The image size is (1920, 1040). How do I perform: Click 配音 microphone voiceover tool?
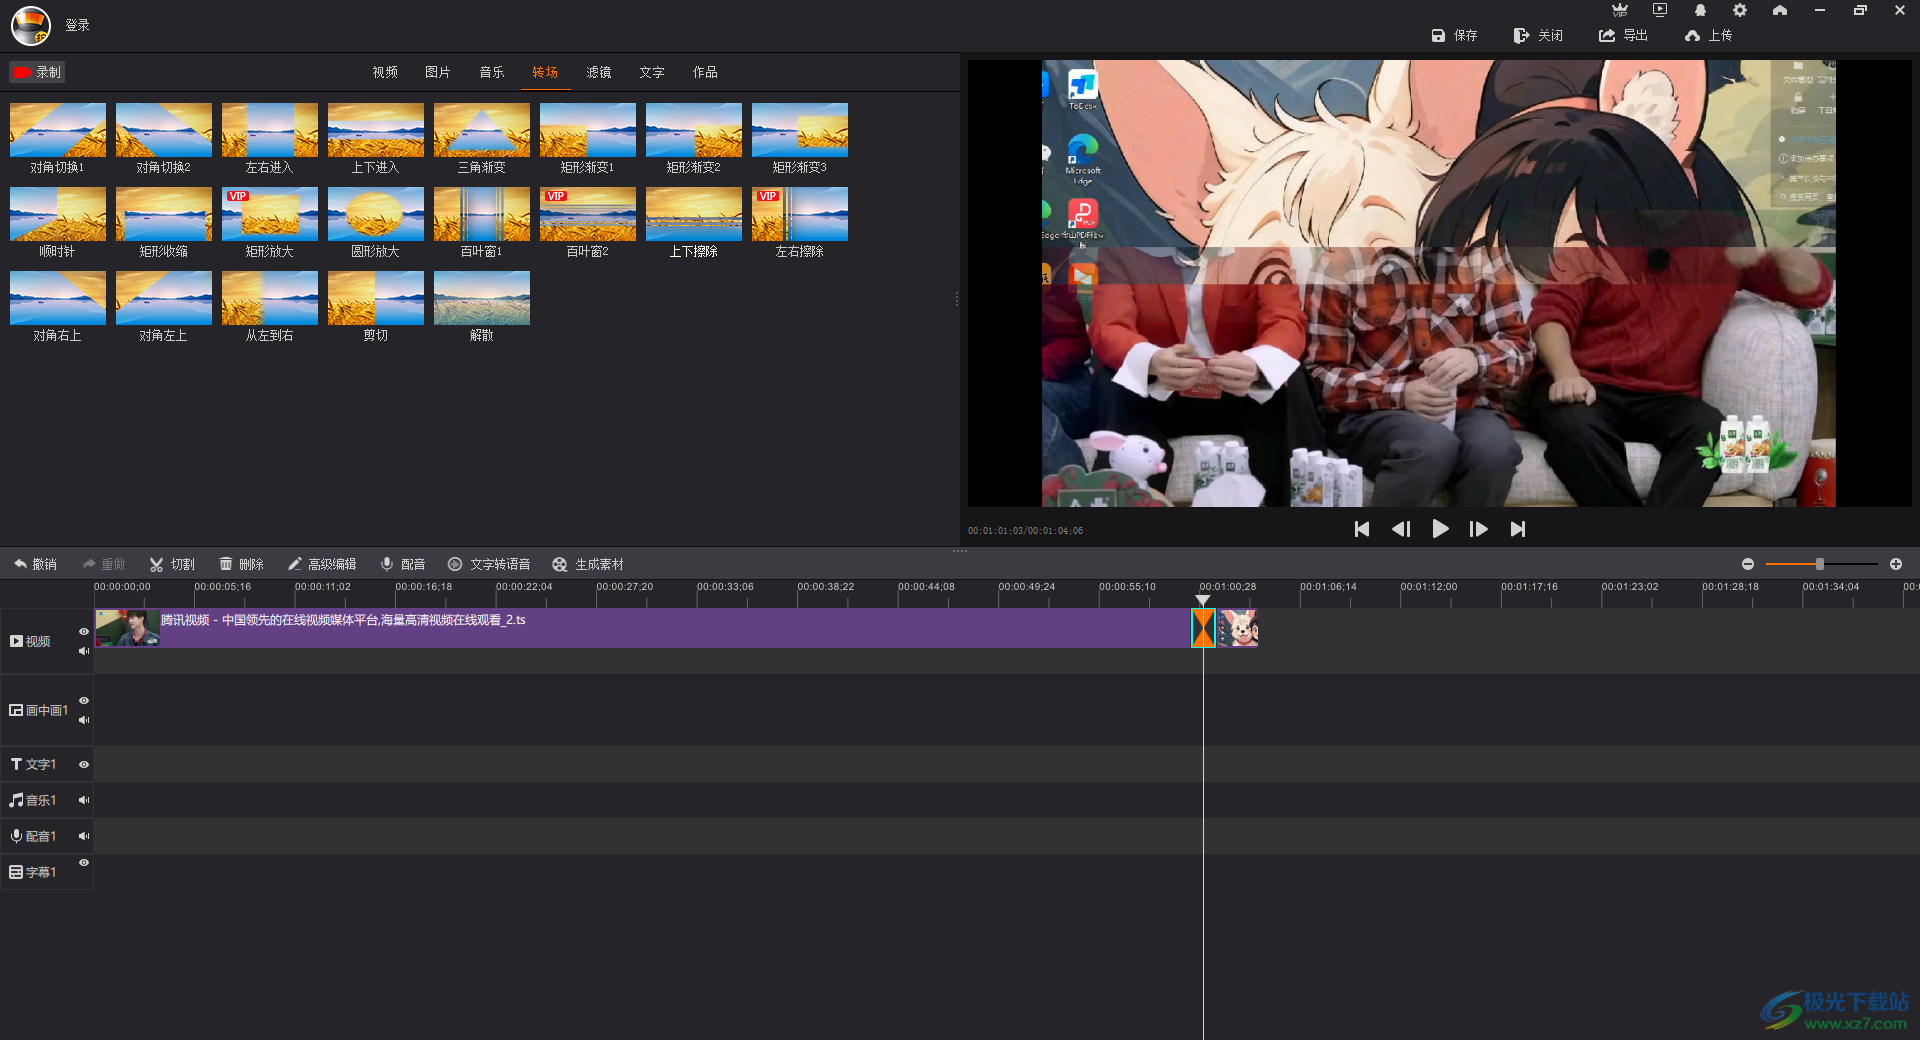[403, 564]
